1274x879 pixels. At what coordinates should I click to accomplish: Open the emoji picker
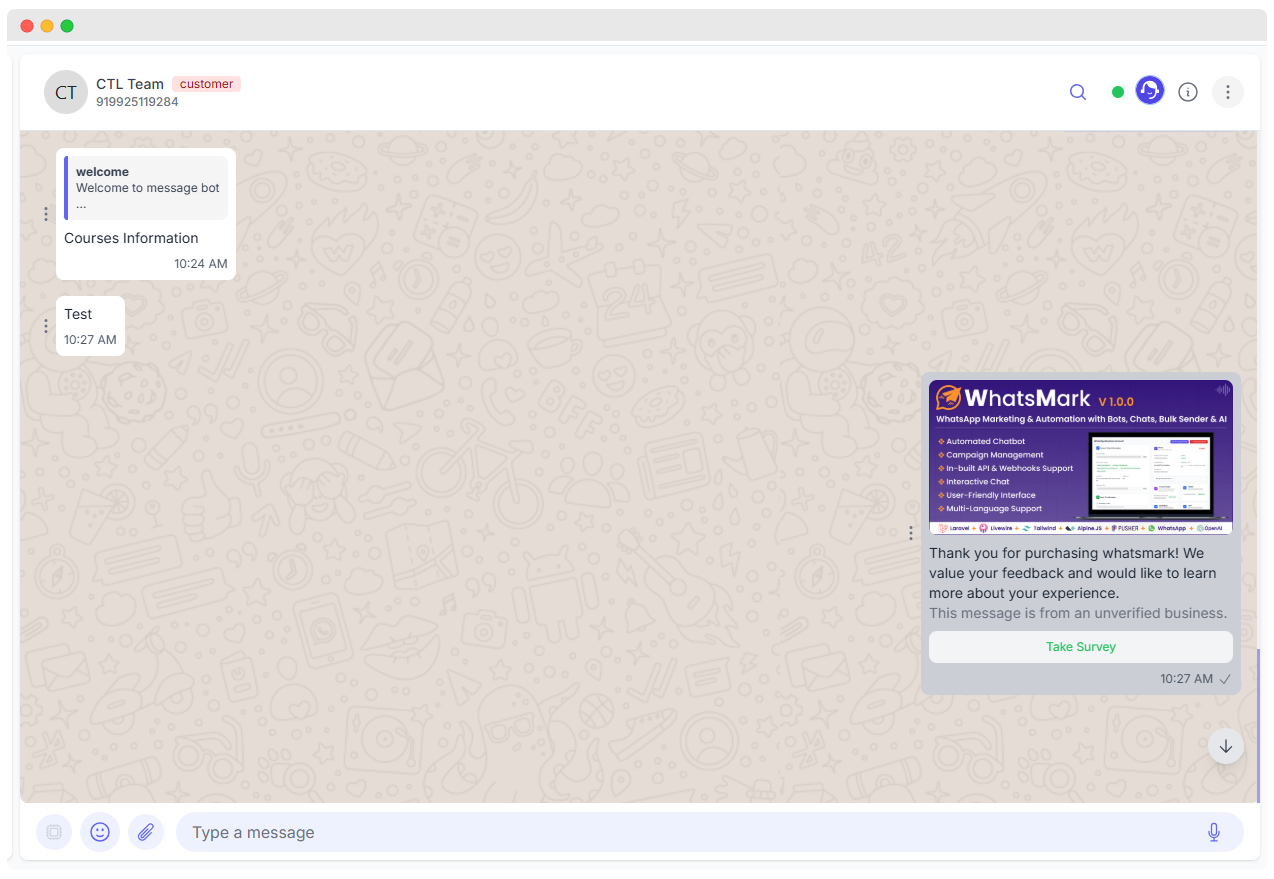(x=100, y=832)
